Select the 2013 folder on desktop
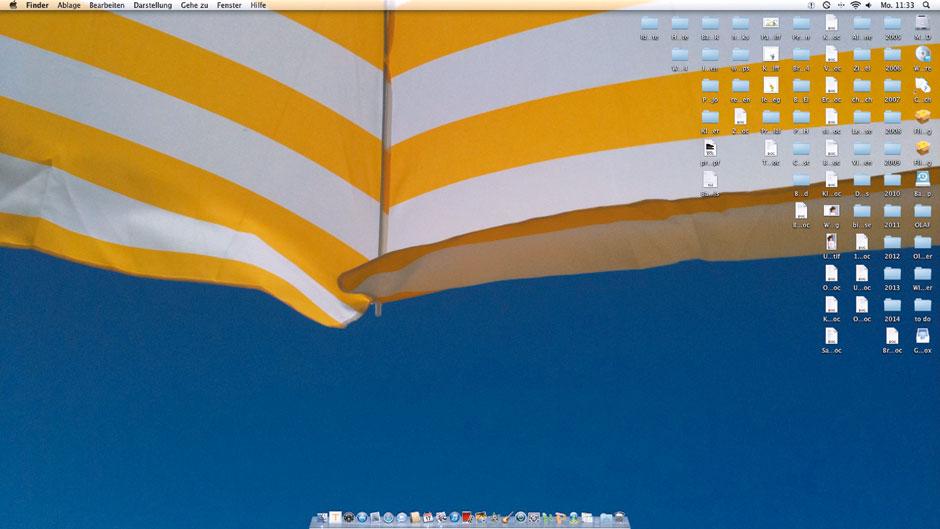The height and width of the screenshot is (529, 940). [893, 278]
